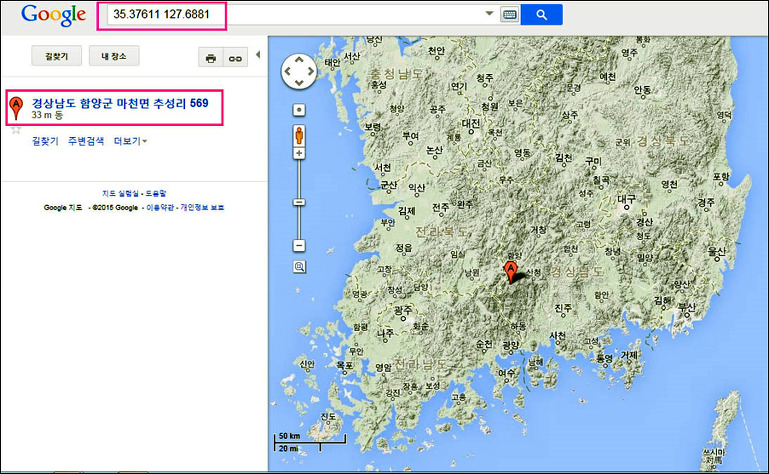Click the 경주 city label on map
This screenshot has width=769, height=474.
coord(706,202)
